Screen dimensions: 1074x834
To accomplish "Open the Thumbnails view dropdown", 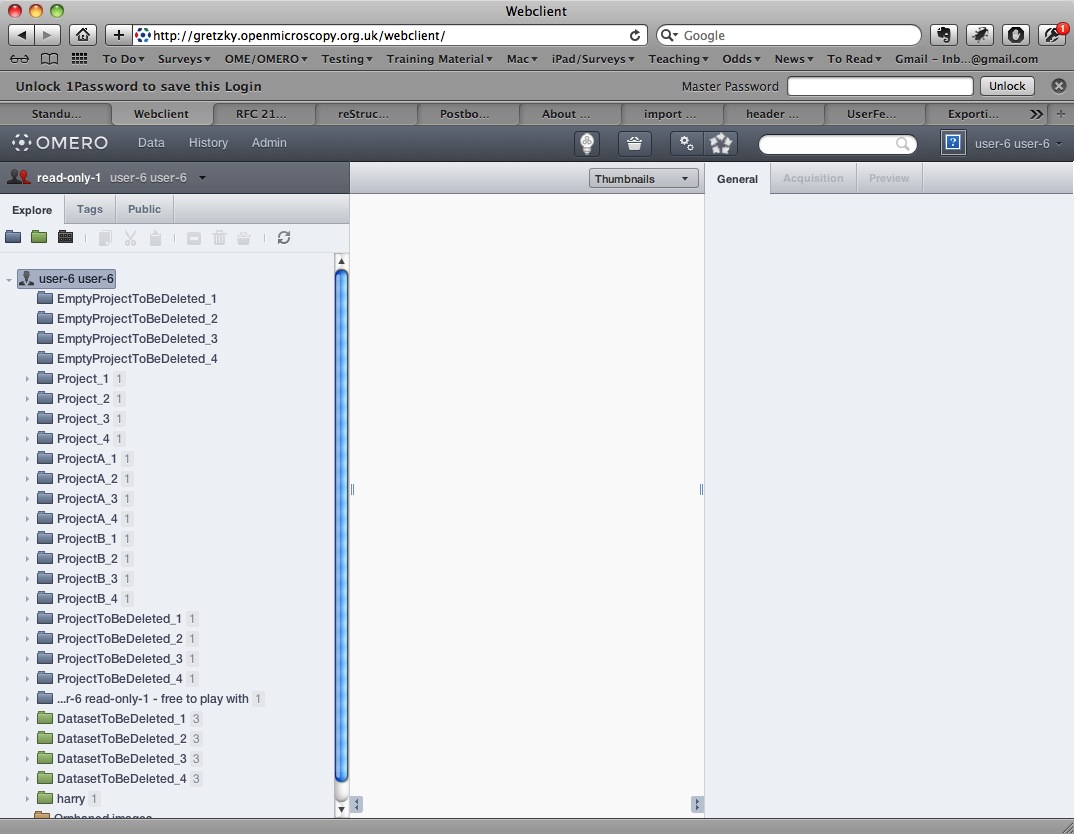I will click(x=643, y=179).
